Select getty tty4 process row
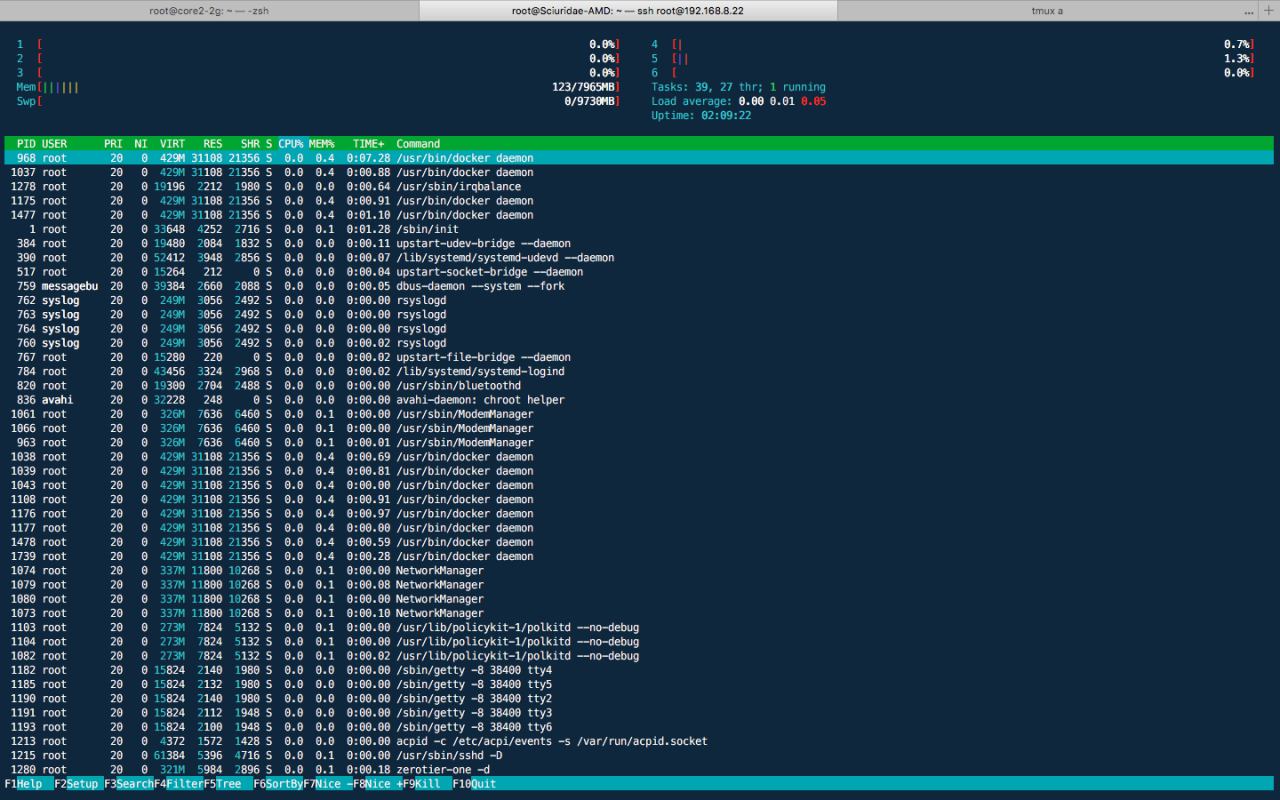Viewport: 1280px width, 800px height. pos(640,670)
